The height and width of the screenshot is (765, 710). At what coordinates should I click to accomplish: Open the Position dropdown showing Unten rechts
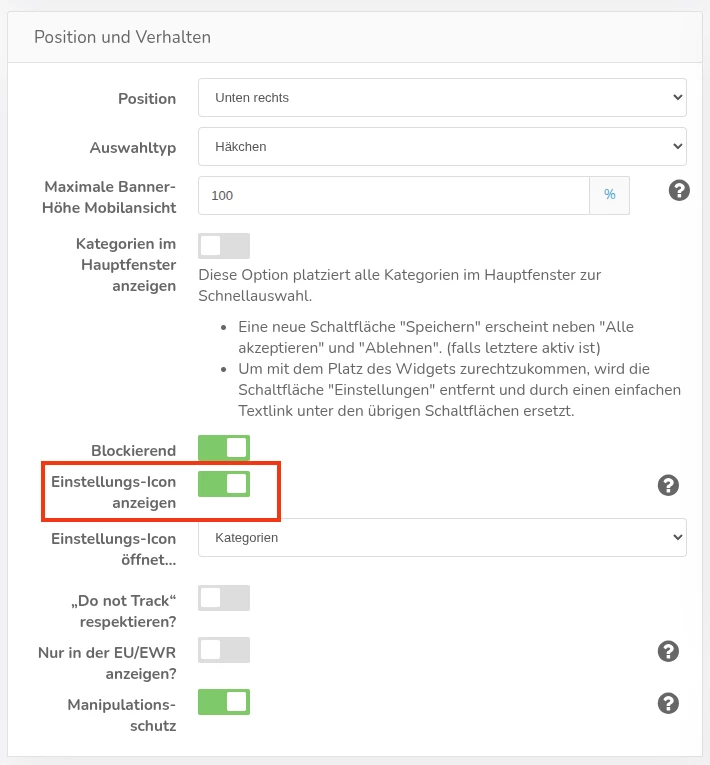(442, 98)
